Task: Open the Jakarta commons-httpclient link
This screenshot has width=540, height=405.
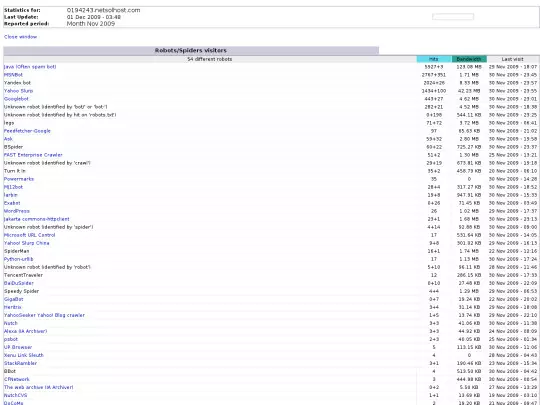Action: pyautogui.click(x=37, y=219)
